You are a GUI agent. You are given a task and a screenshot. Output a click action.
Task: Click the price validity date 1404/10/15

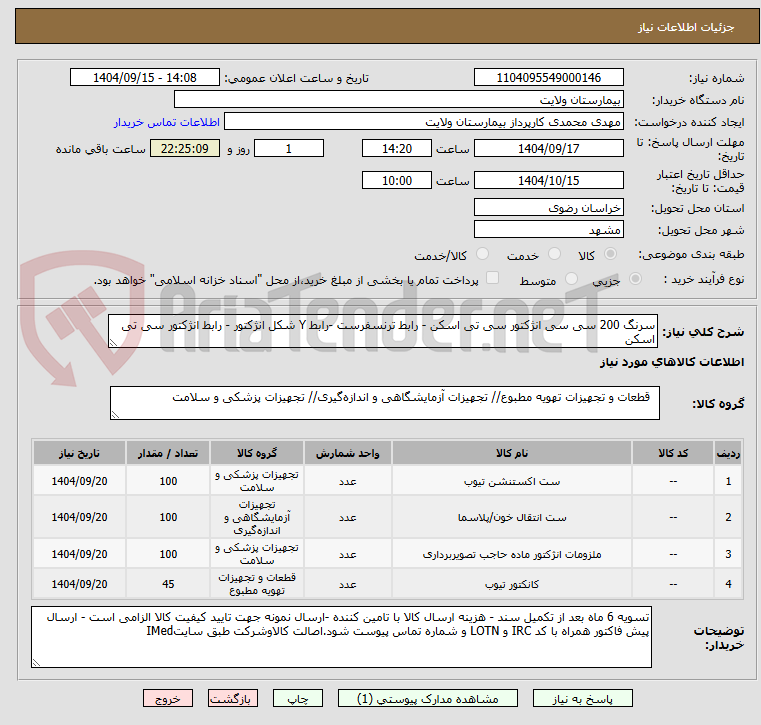tap(548, 180)
